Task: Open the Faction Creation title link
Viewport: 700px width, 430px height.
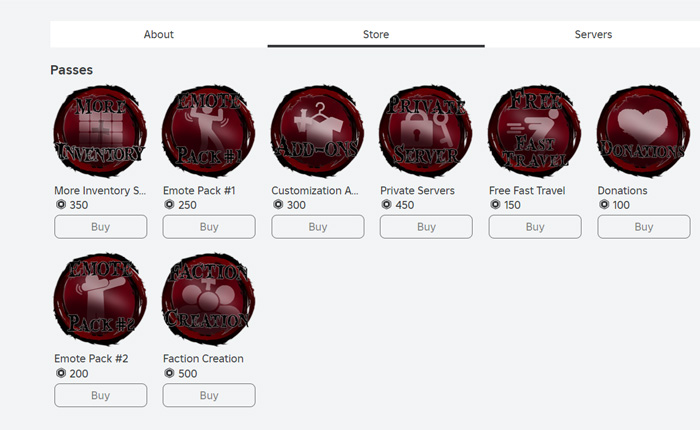Action: pos(203,359)
